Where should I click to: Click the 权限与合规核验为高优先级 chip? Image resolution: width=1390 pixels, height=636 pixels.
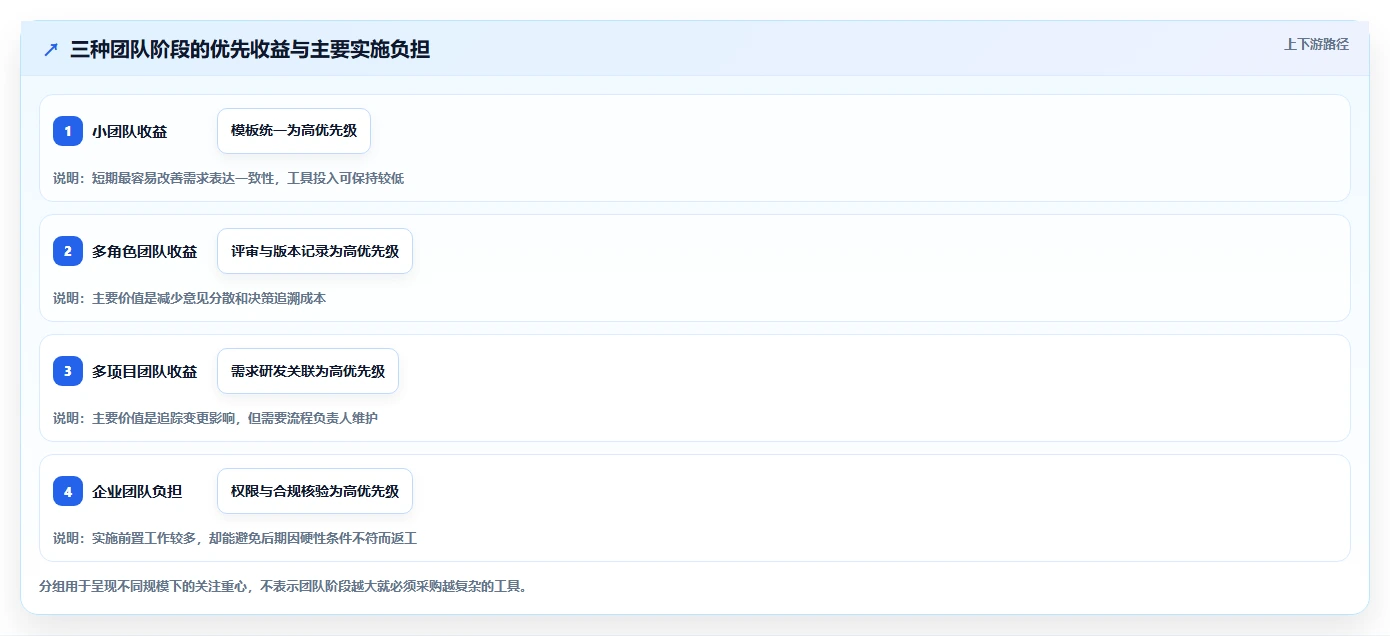315,491
